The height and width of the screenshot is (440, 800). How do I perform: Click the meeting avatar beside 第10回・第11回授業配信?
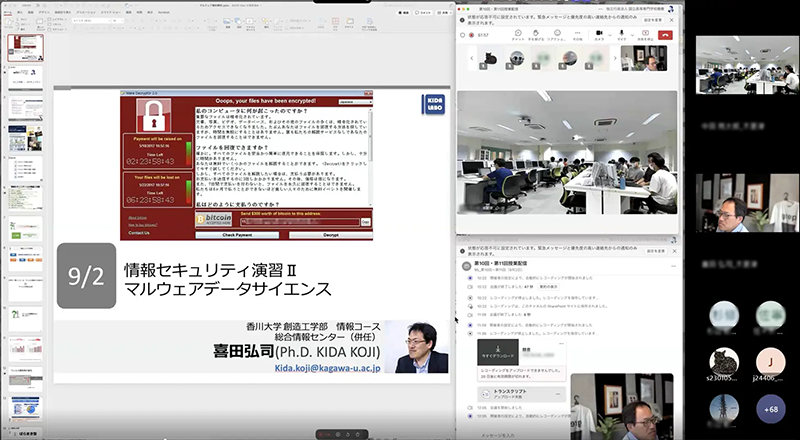466,266
